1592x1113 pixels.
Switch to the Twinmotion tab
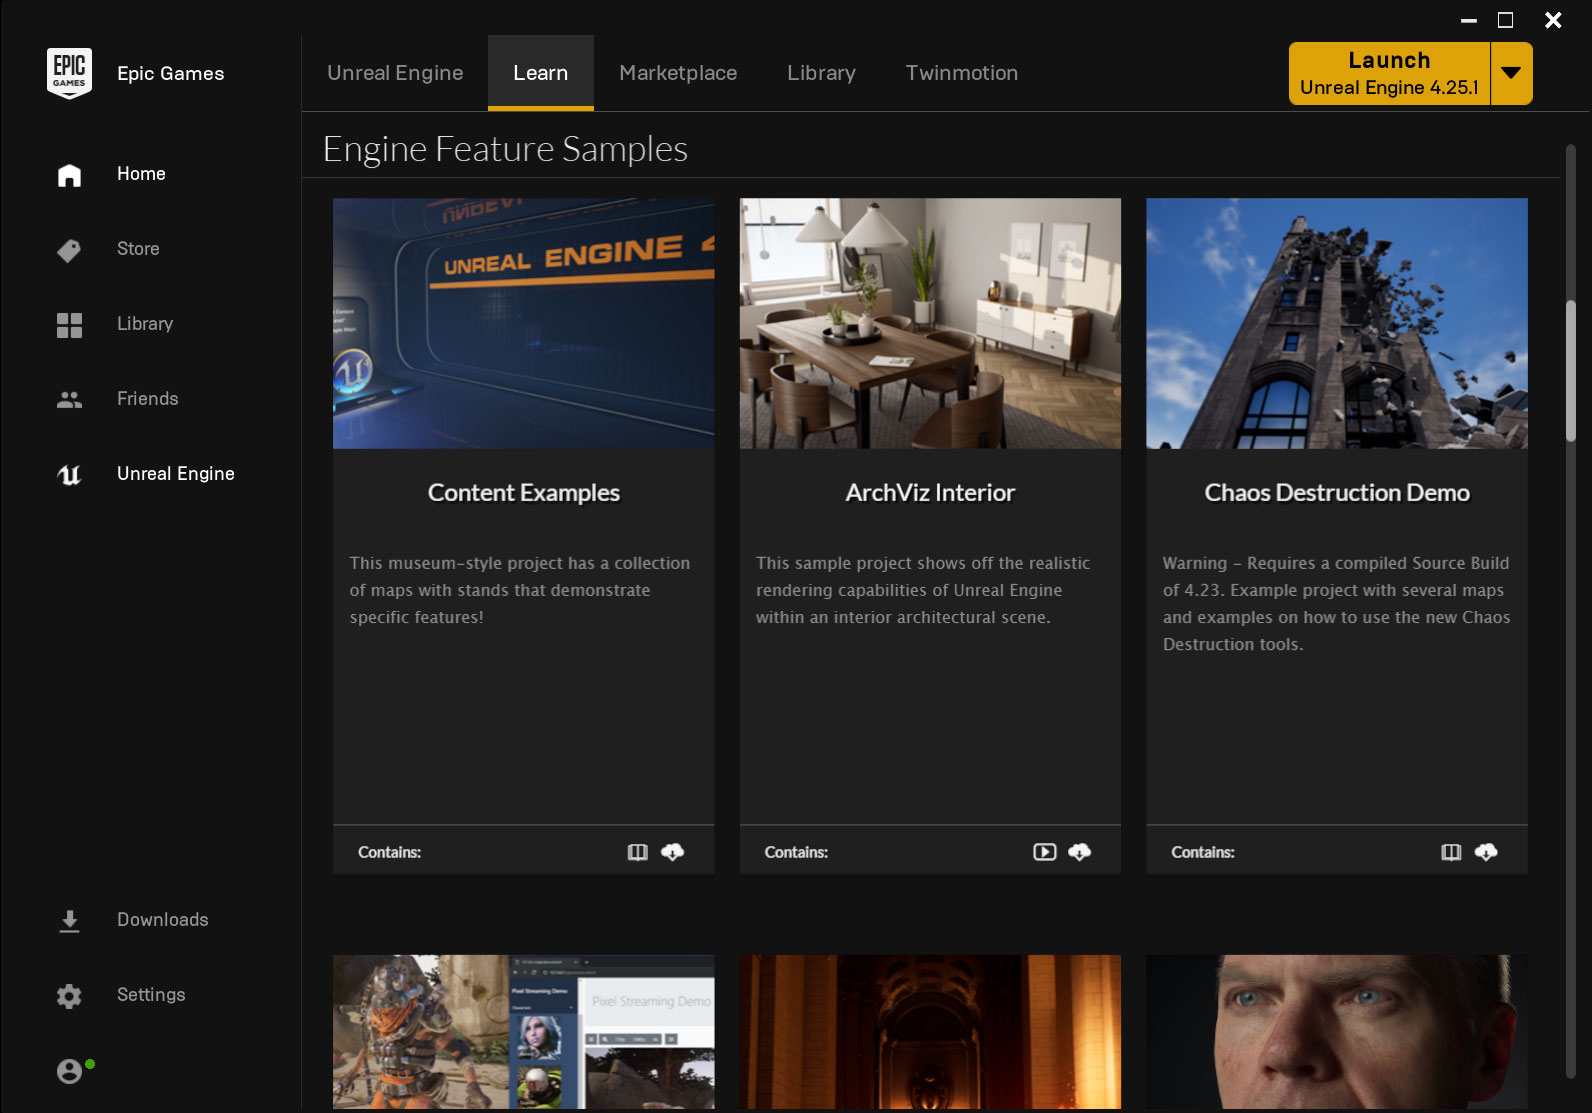click(x=961, y=73)
